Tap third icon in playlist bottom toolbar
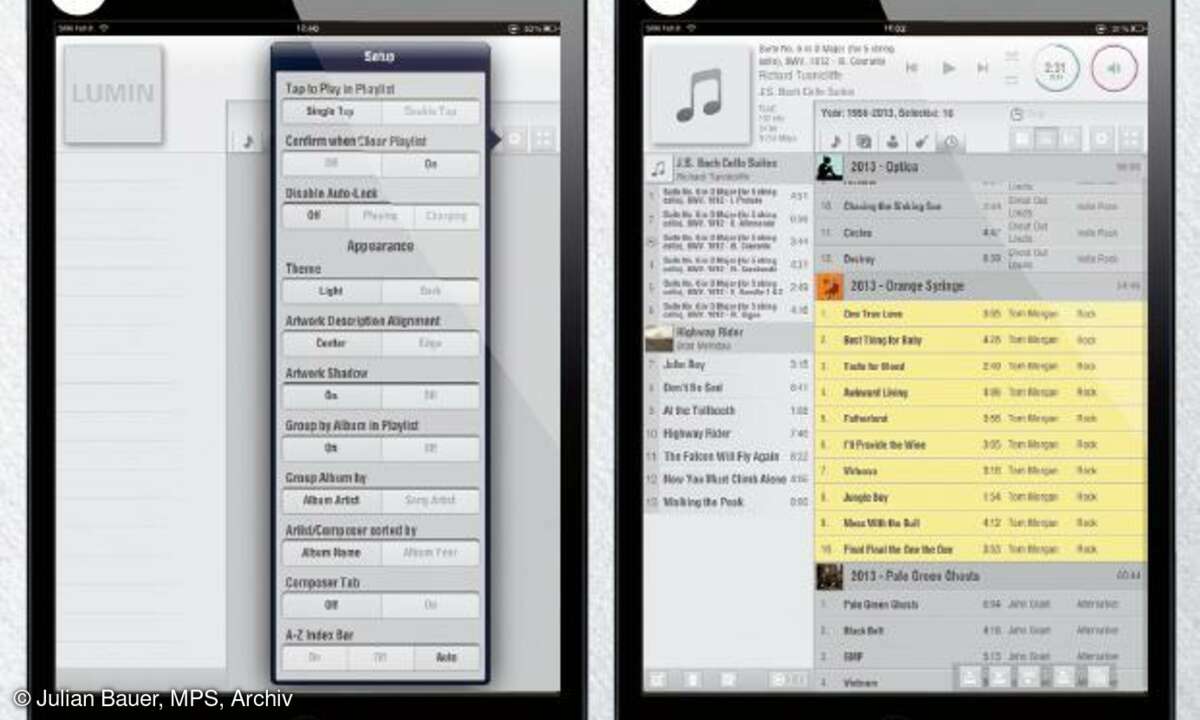The height and width of the screenshot is (720, 1200). pos(728,679)
